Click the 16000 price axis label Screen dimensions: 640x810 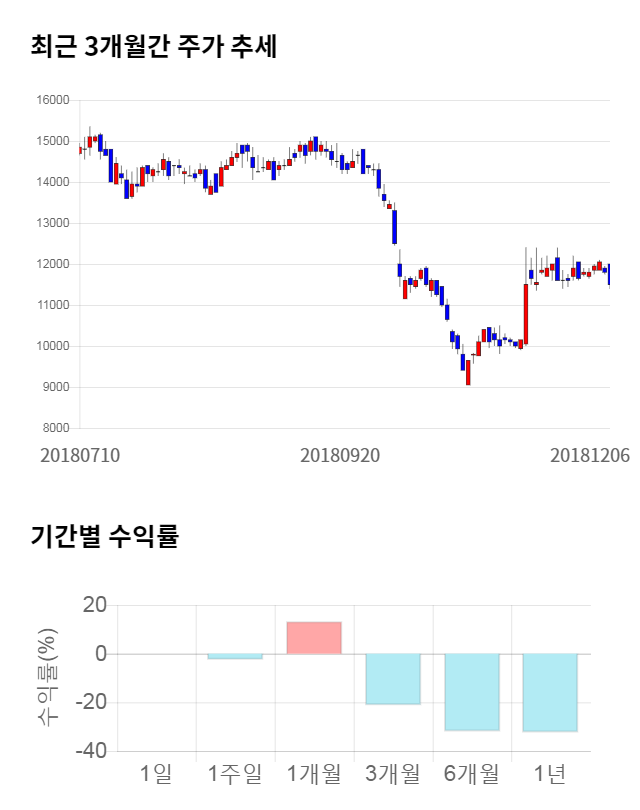pyautogui.click(x=54, y=100)
